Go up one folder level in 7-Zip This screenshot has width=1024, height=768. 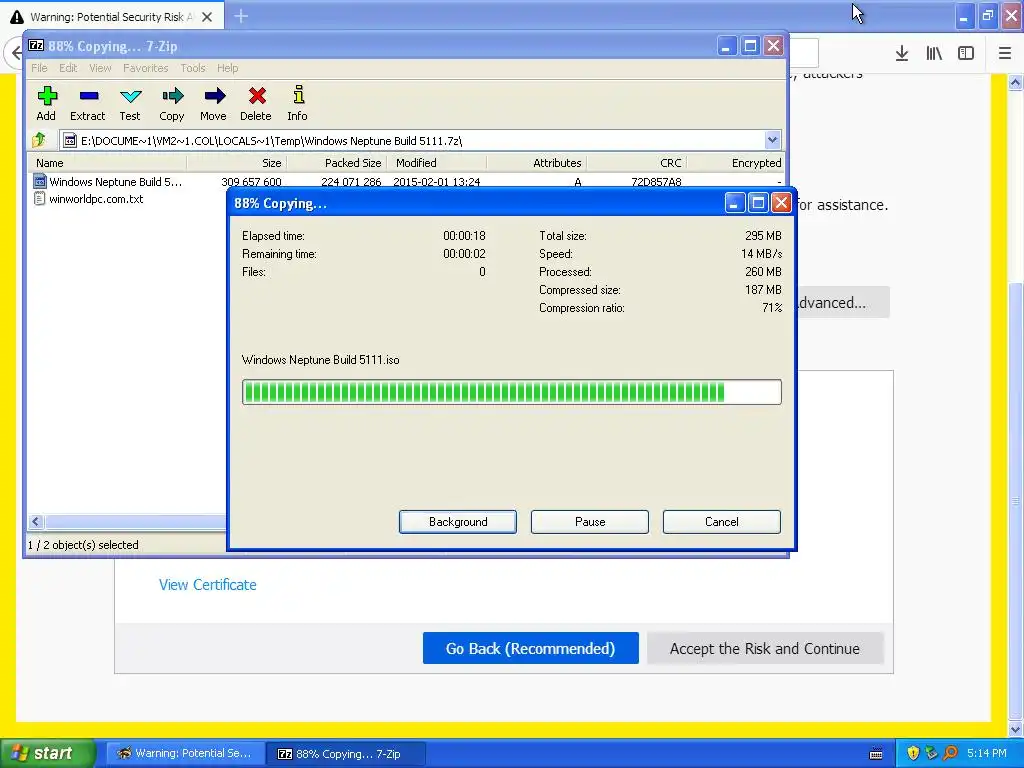click(x=39, y=140)
